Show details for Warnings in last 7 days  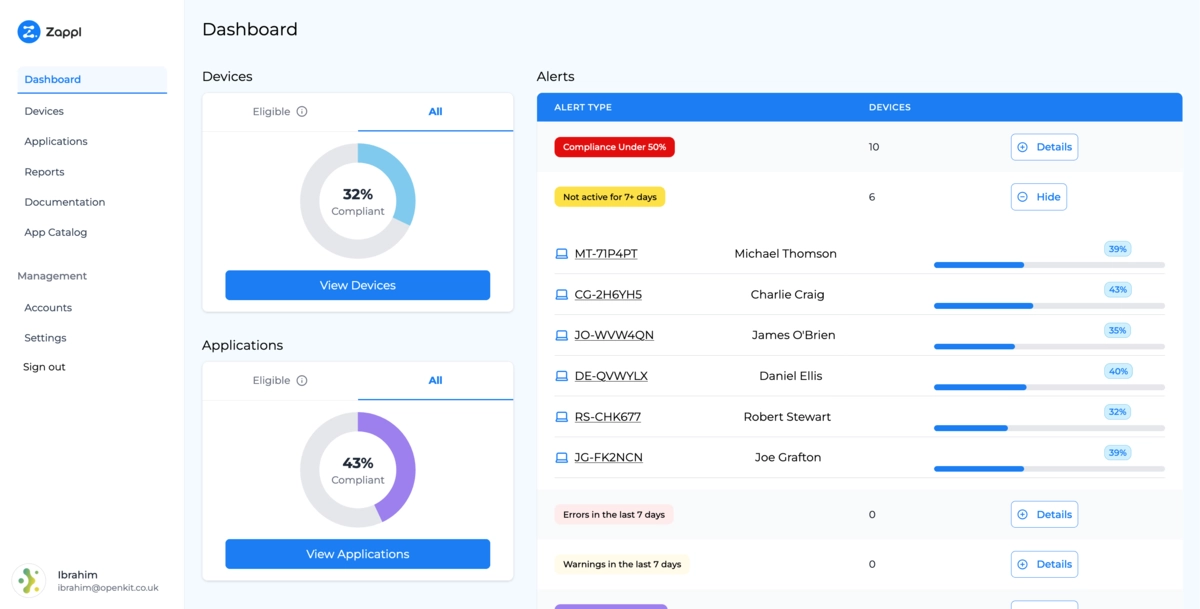click(x=1044, y=564)
